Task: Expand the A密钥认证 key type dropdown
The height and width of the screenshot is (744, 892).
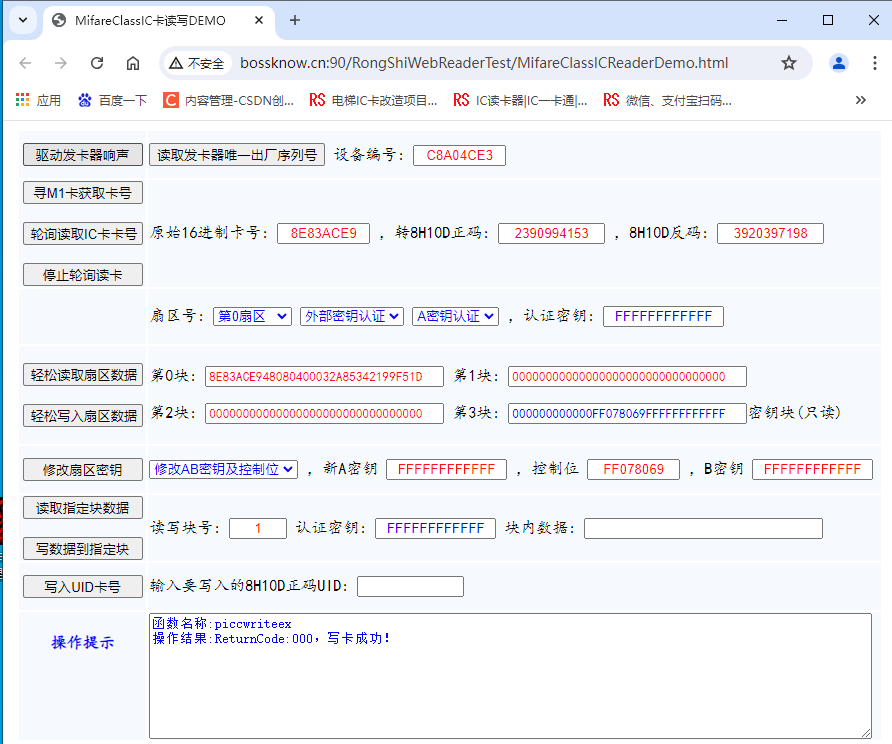Action: click(455, 316)
